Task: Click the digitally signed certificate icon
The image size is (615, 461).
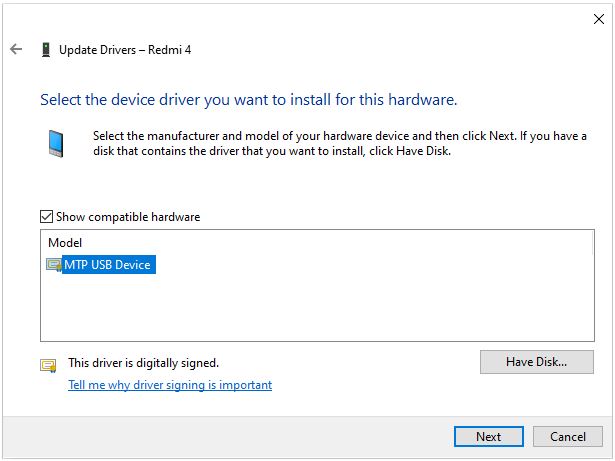Action: point(48,365)
